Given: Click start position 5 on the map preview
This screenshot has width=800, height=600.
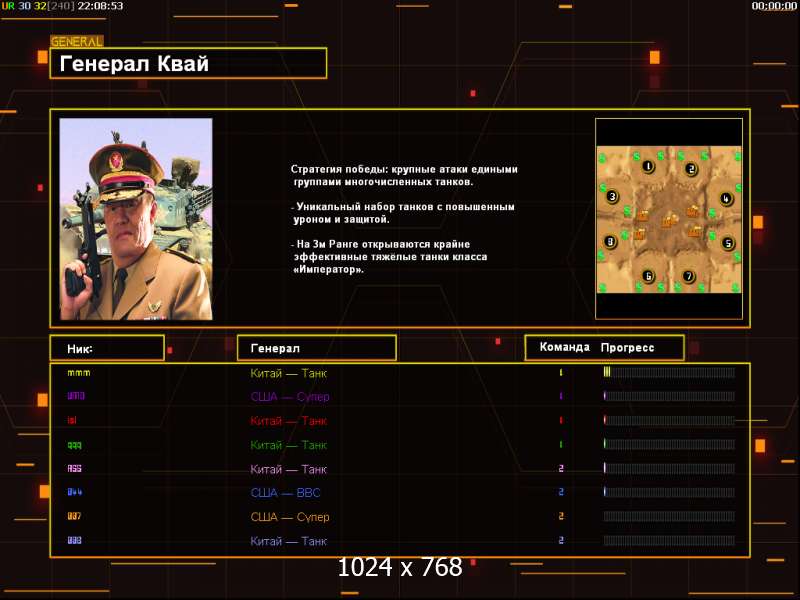Looking at the screenshot, I should pyautogui.click(x=728, y=243).
